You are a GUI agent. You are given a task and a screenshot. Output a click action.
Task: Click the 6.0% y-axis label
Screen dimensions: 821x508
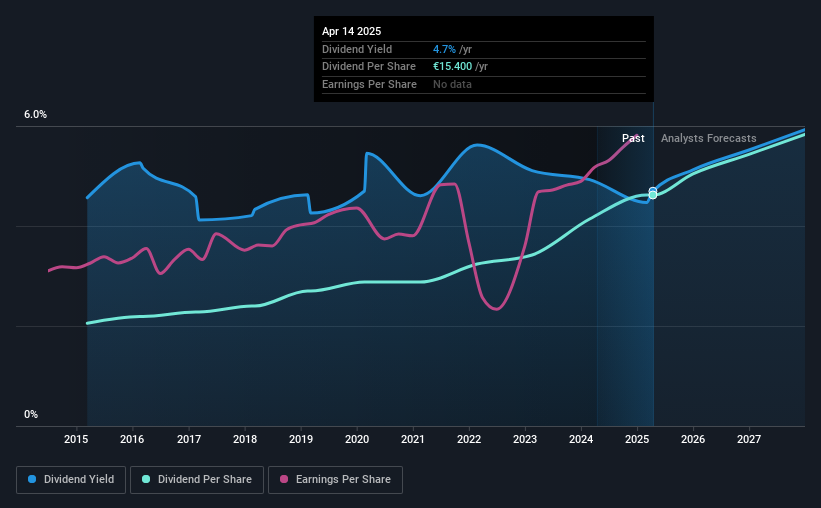35,114
